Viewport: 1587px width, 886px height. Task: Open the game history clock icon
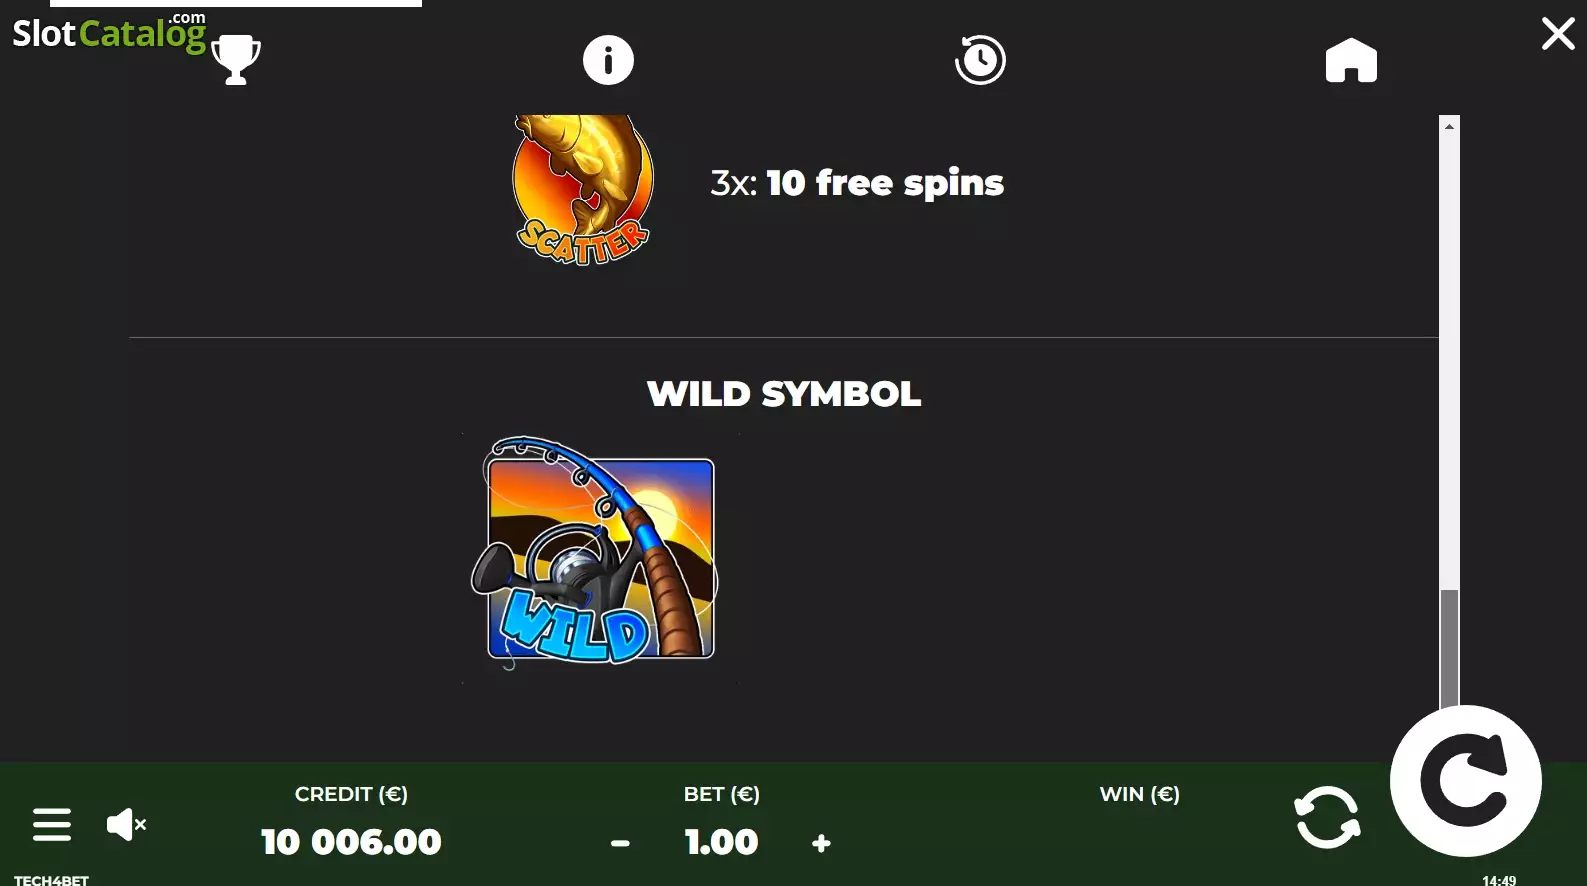pos(980,60)
